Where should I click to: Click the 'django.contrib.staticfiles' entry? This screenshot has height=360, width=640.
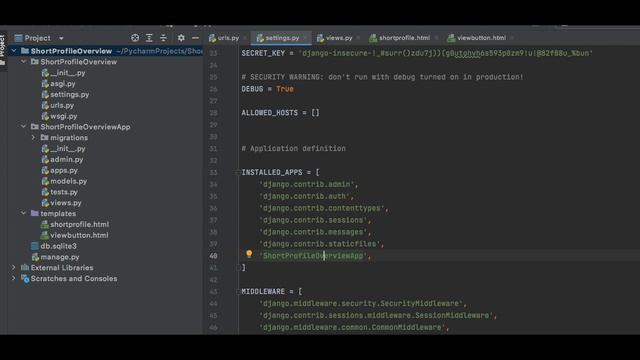(x=320, y=244)
